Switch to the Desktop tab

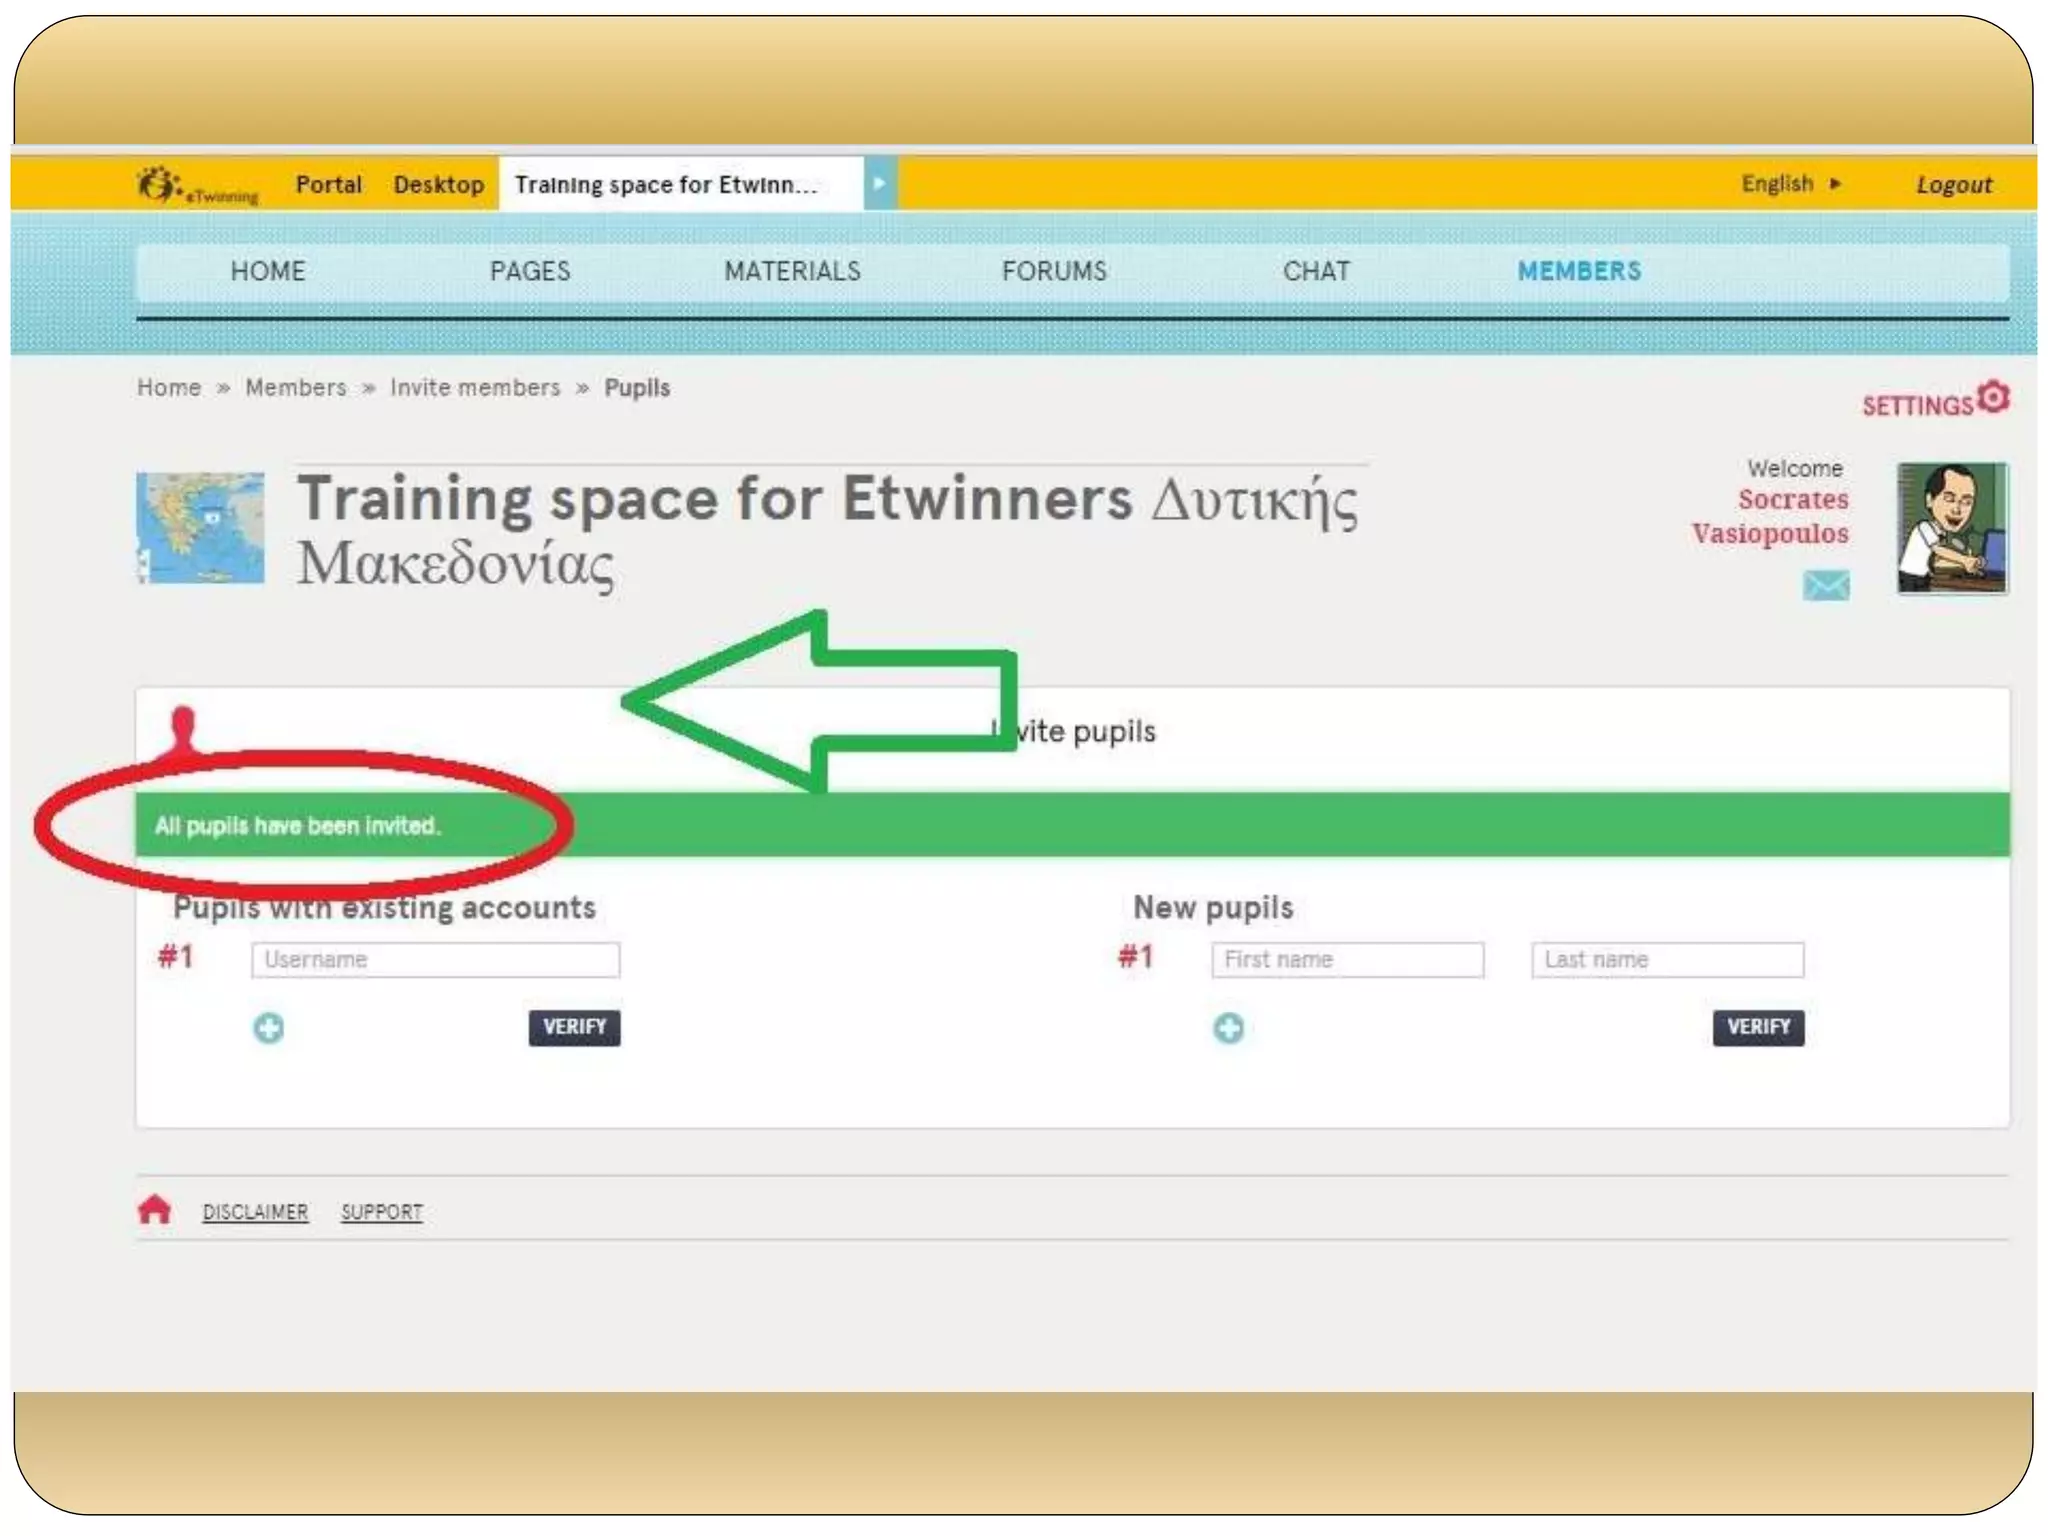tap(438, 185)
